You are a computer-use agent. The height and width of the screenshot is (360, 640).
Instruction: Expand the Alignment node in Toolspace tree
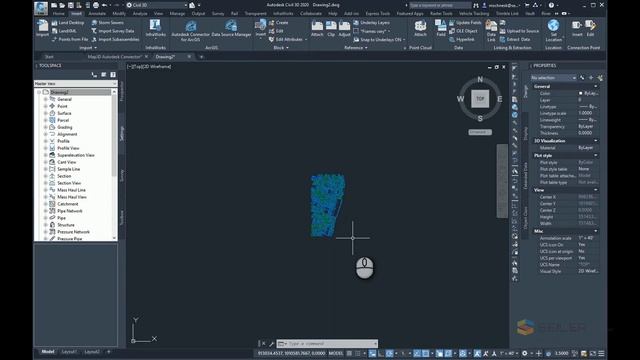(45, 134)
